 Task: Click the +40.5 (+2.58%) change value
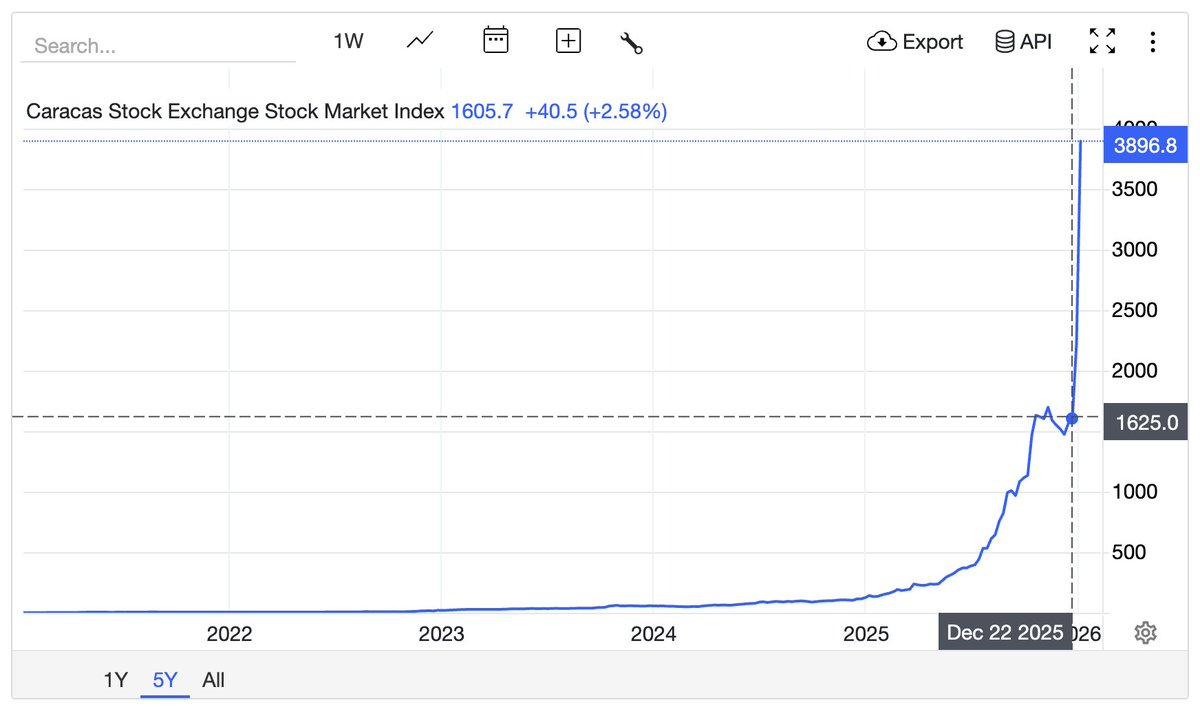coord(596,111)
